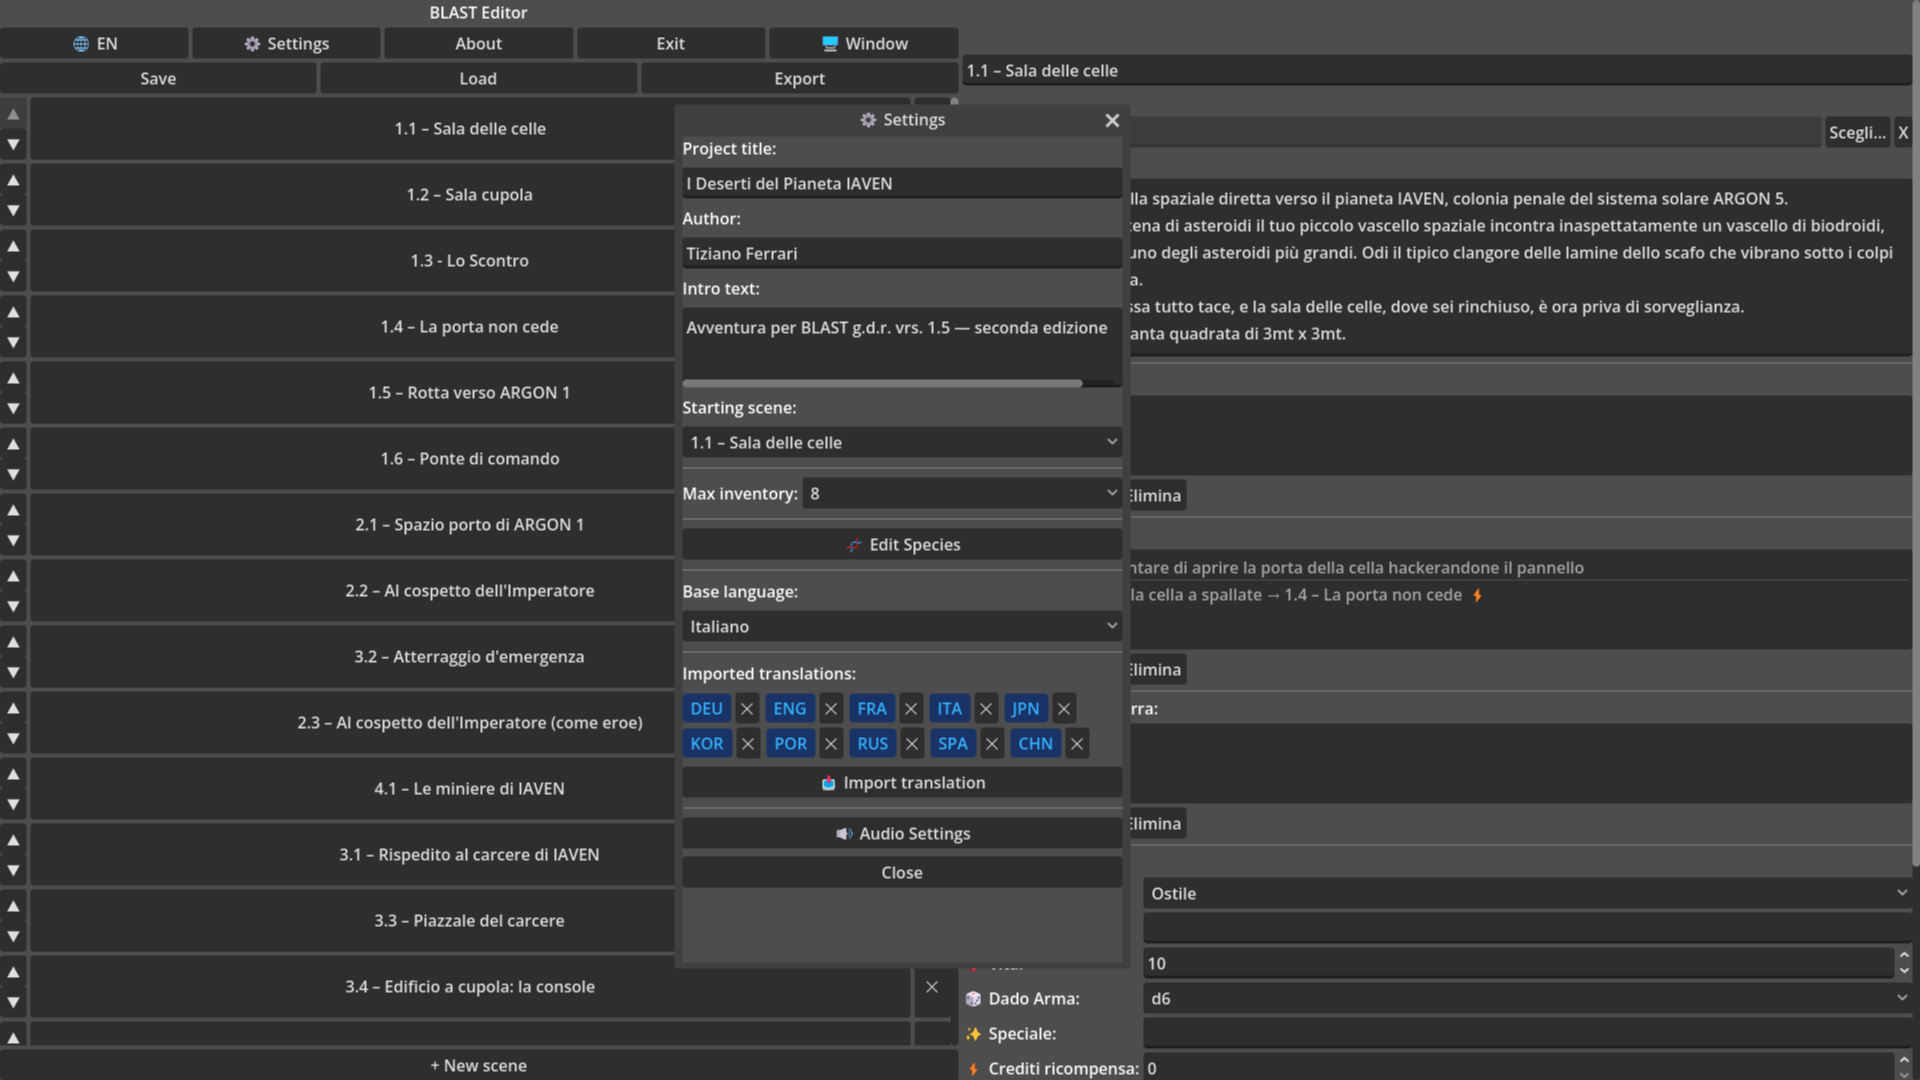Image resolution: width=1920 pixels, height=1080 pixels.
Task: Remove the CHN translation entry
Action: 1077,744
